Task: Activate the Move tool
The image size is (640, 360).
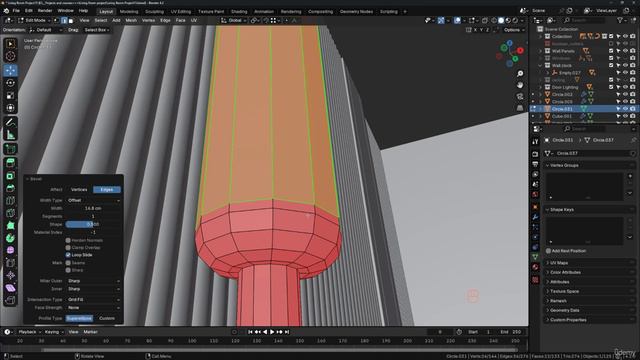Action: [11, 70]
